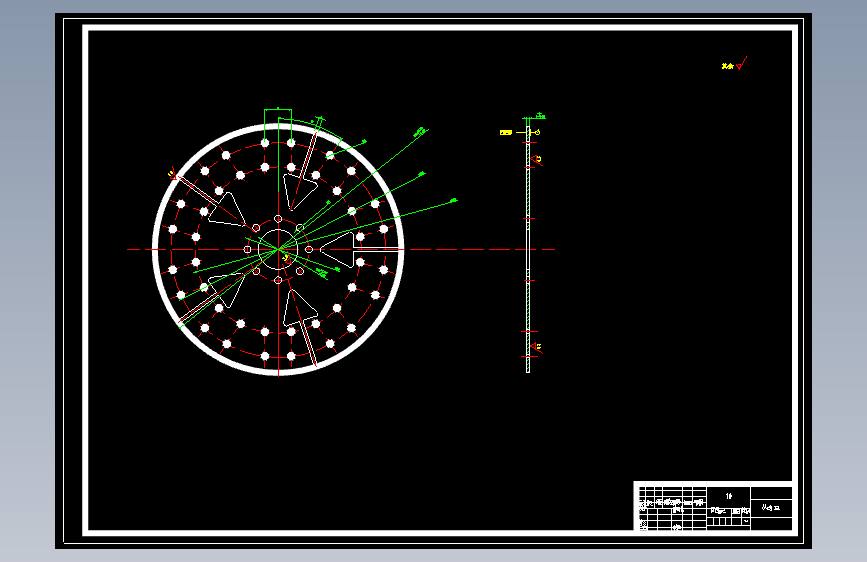Click the hatched side section view of the disc
Viewport: 867px width, 562px height.
528,249
